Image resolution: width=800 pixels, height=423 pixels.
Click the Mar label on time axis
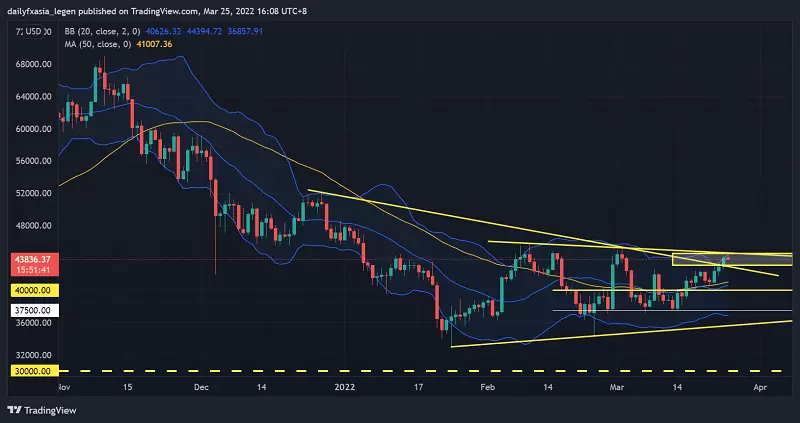(x=617, y=387)
